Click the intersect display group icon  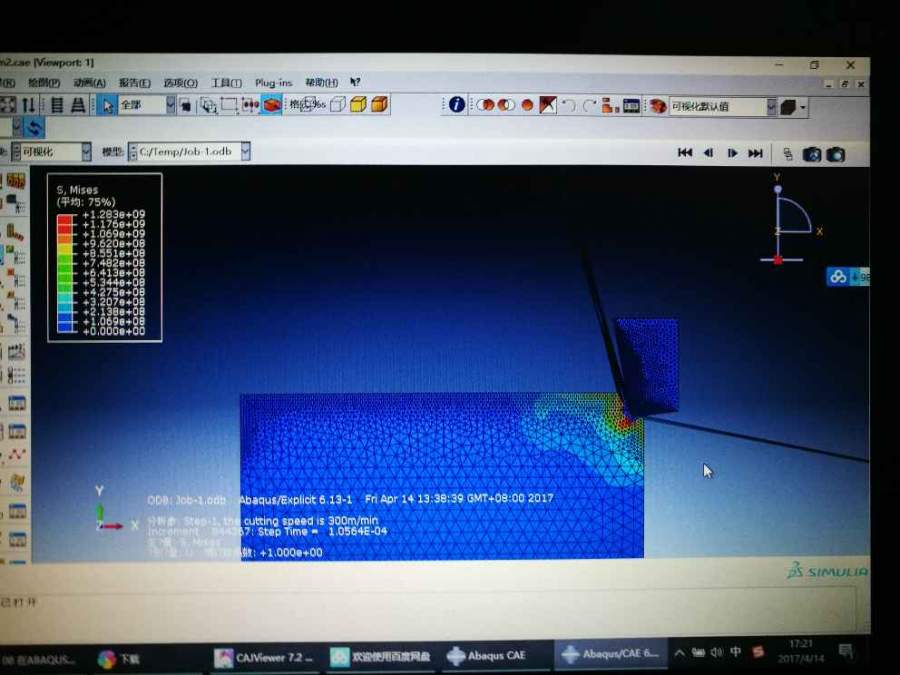pos(506,105)
